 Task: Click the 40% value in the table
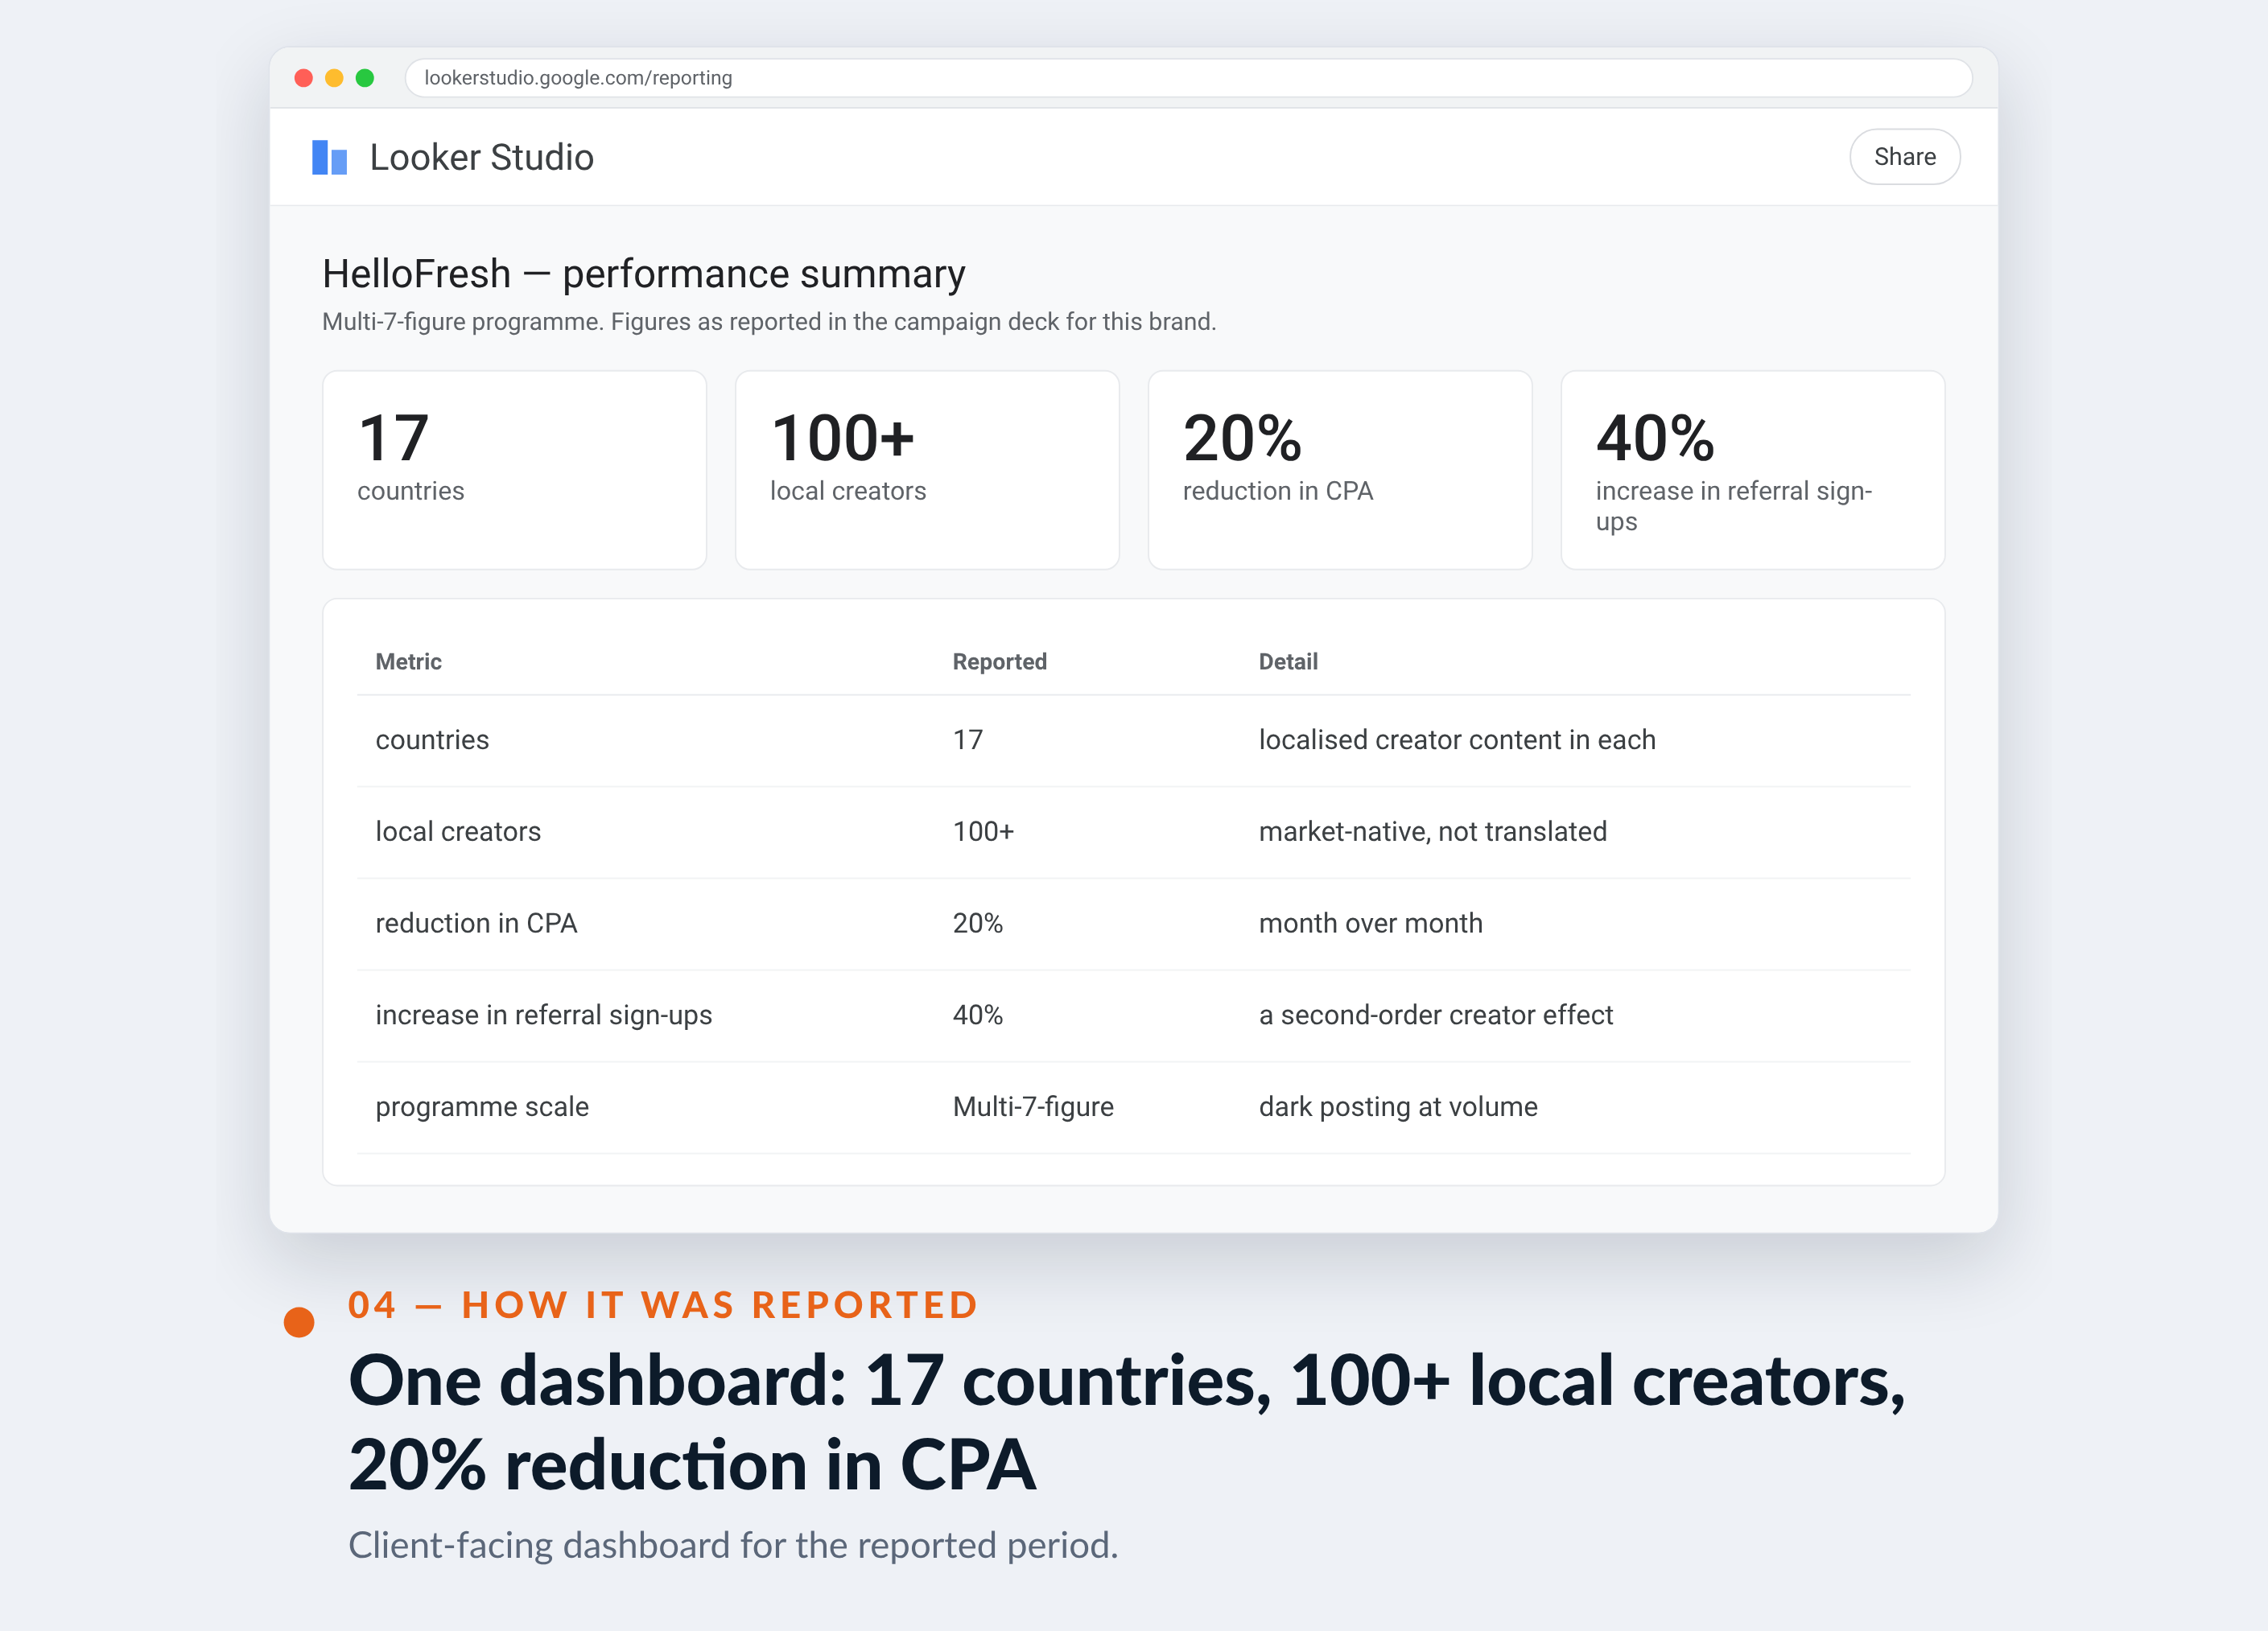978,1015
